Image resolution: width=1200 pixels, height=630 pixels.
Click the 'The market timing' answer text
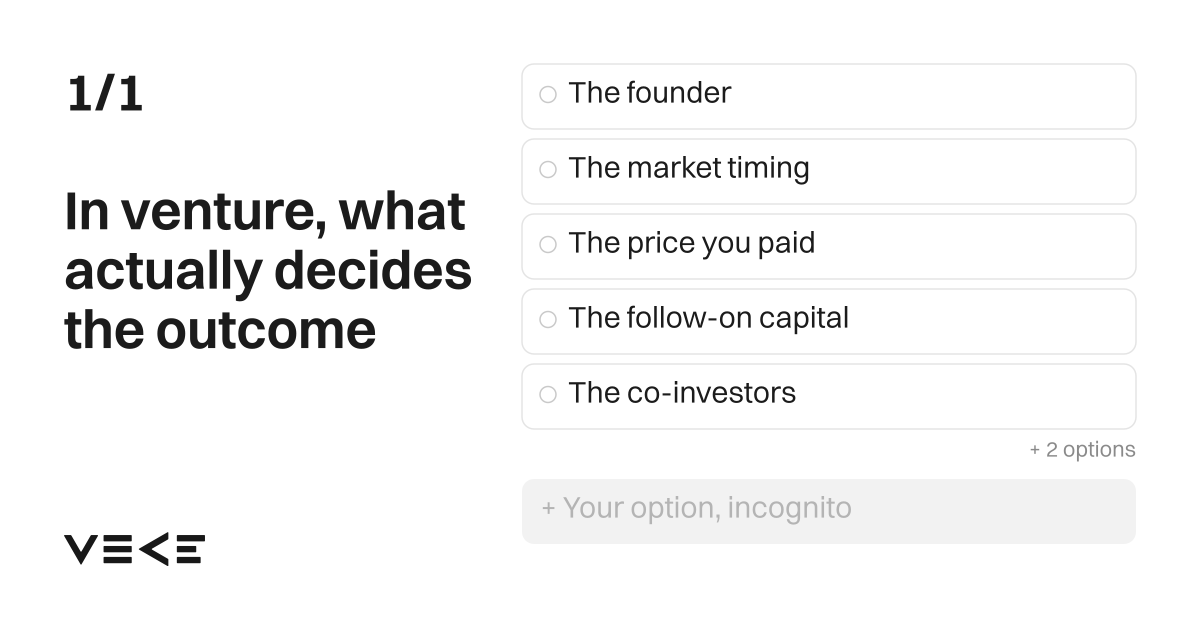point(689,168)
